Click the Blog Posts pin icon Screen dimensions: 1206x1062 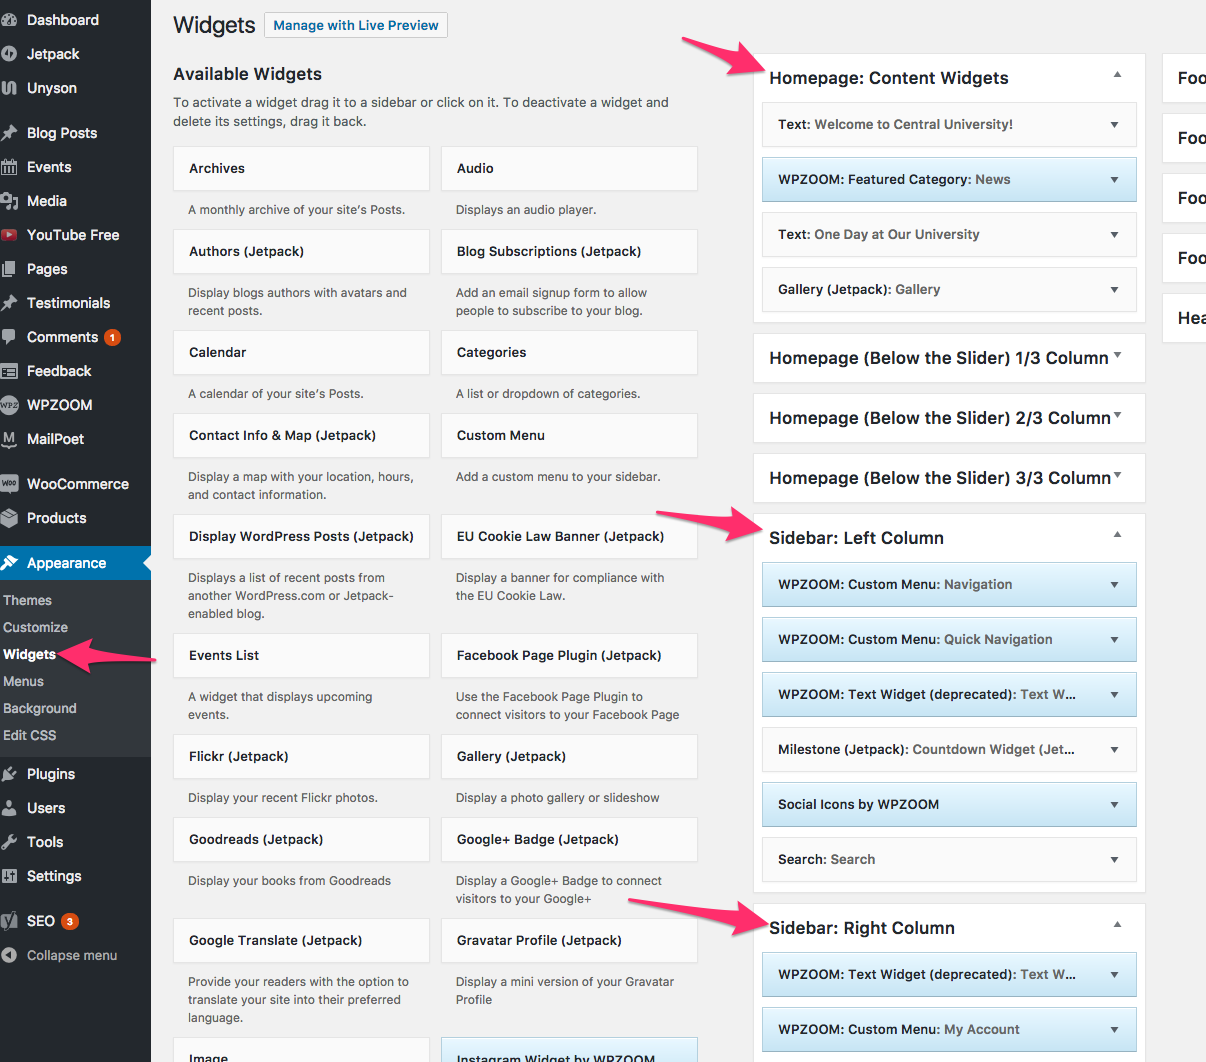(9, 133)
